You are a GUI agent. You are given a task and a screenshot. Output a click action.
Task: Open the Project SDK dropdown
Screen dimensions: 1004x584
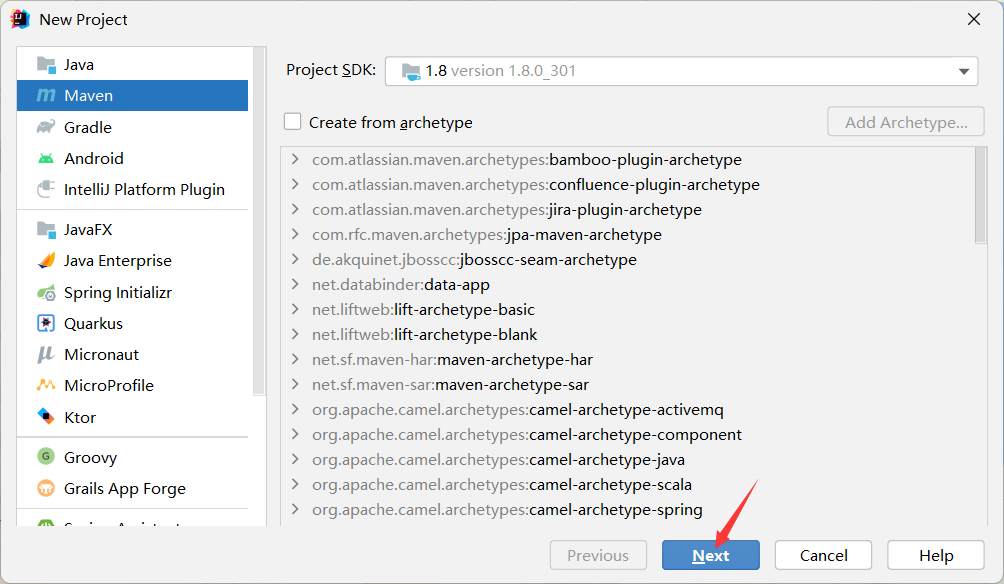click(963, 71)
